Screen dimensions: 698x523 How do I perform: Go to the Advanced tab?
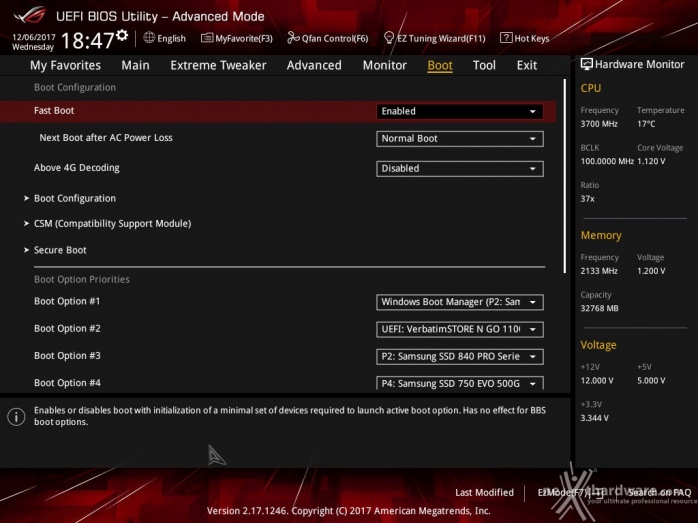(314, 65)
